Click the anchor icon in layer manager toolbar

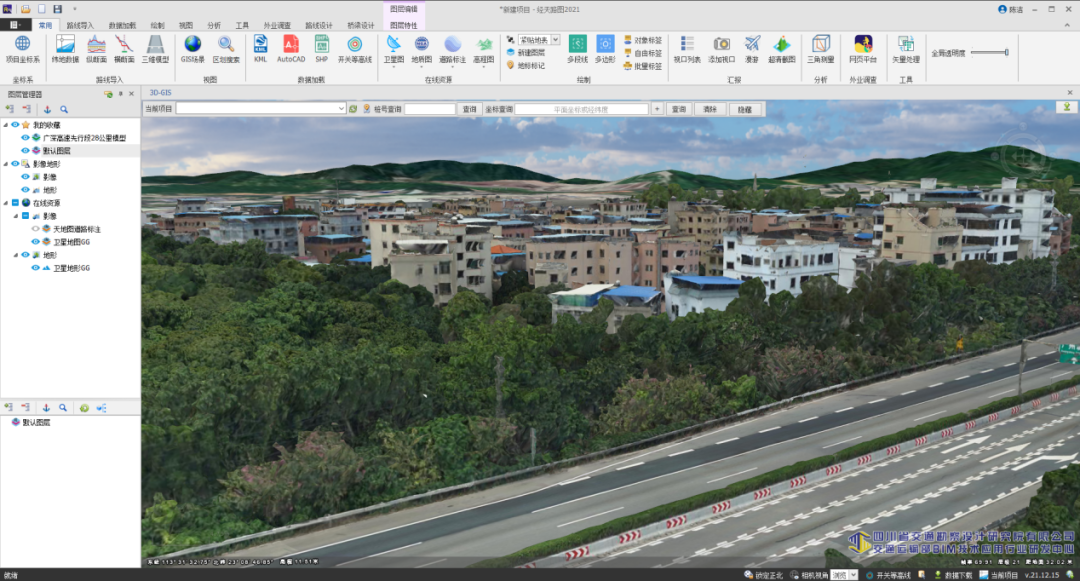(x=48, y=109)
